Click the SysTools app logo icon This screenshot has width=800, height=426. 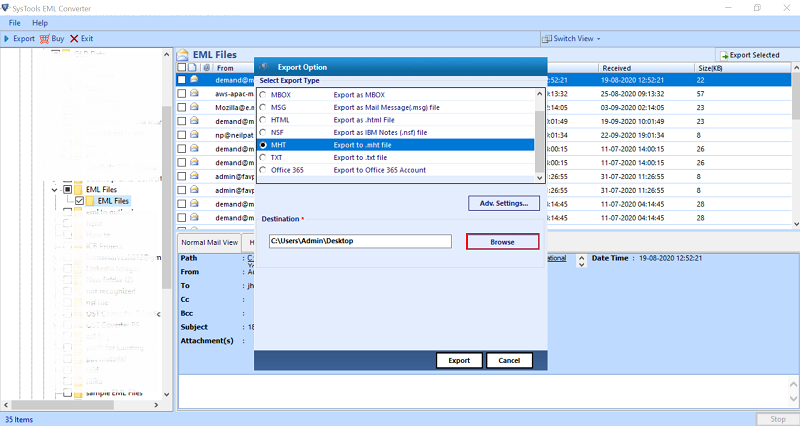click(x=5, y=8)
